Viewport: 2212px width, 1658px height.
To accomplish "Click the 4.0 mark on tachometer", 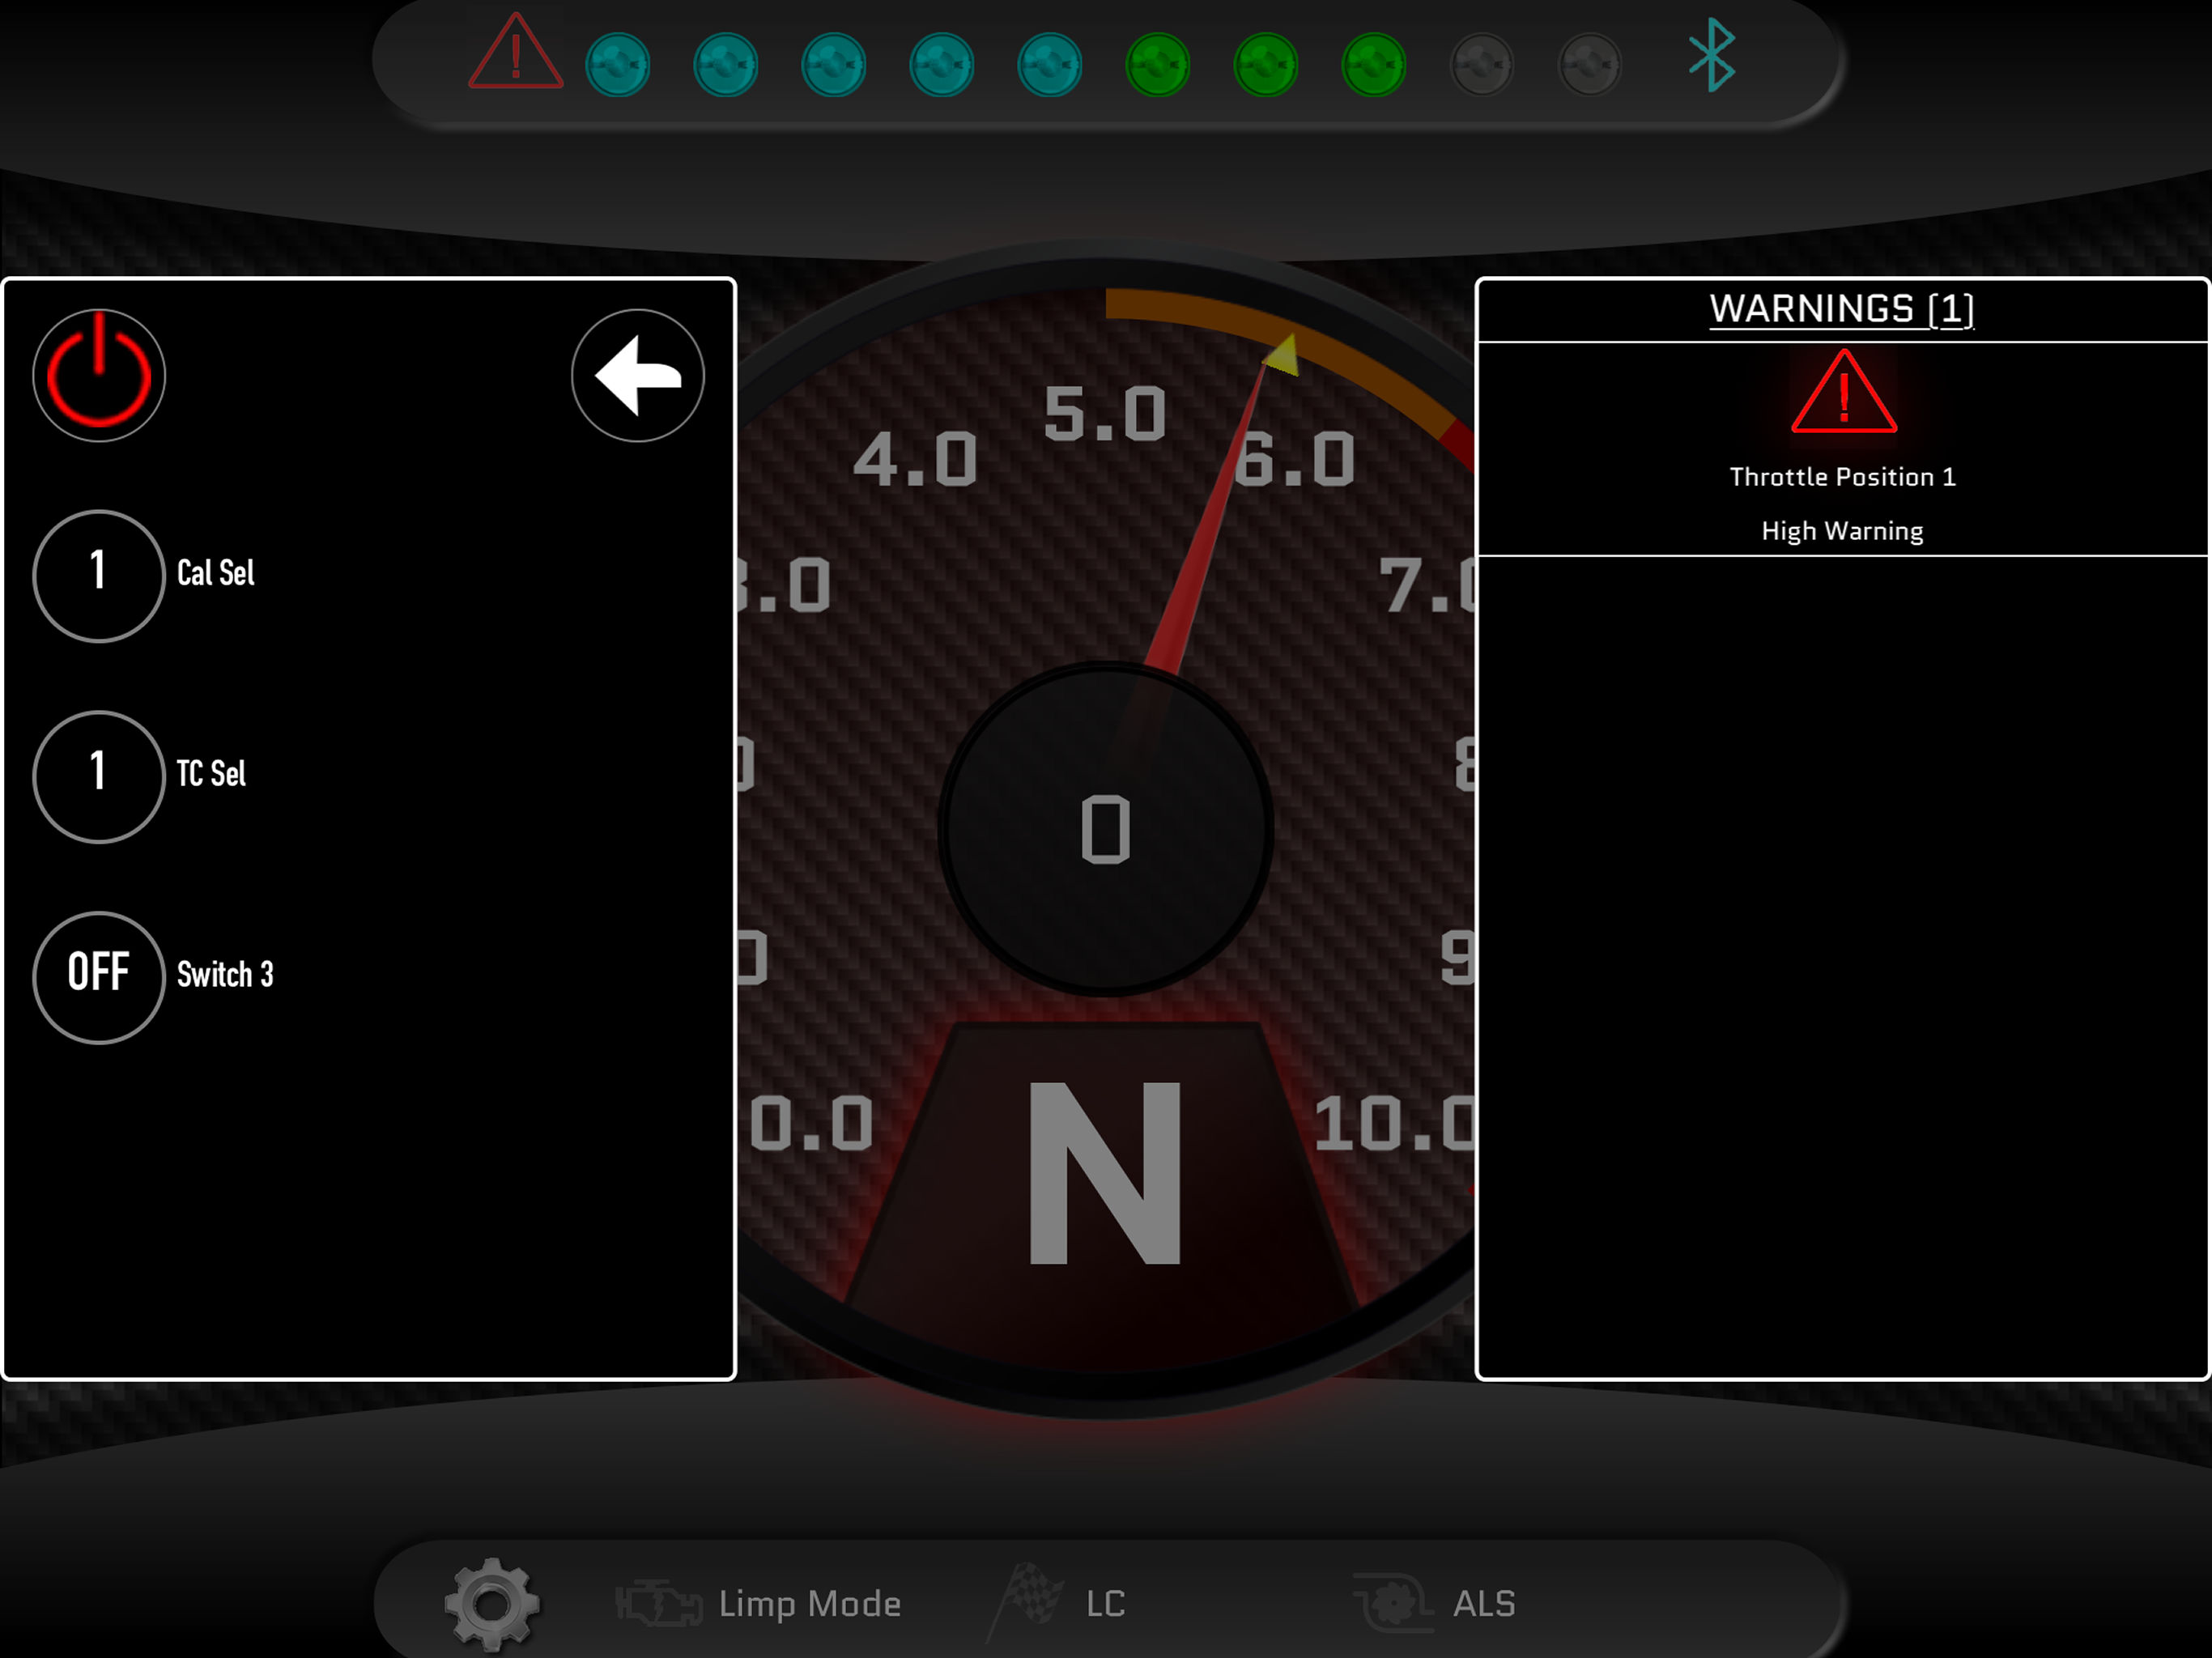I will pos(915,460).
